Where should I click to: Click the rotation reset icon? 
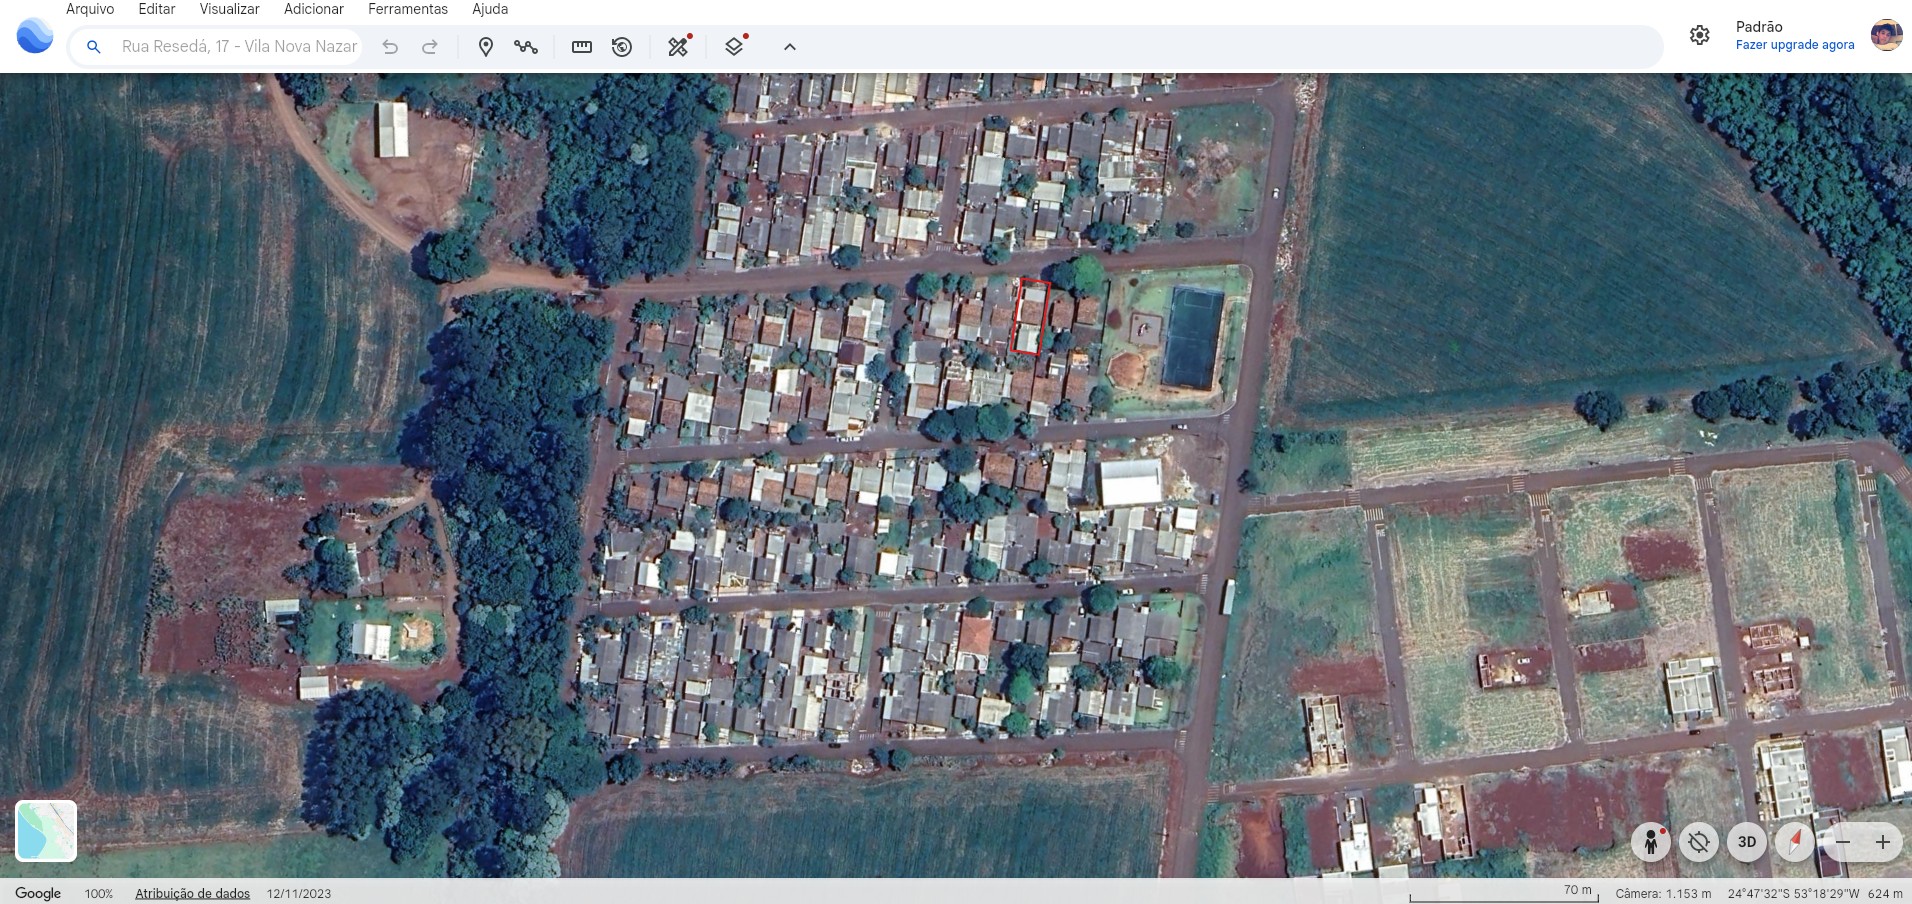coord(1699,842)
